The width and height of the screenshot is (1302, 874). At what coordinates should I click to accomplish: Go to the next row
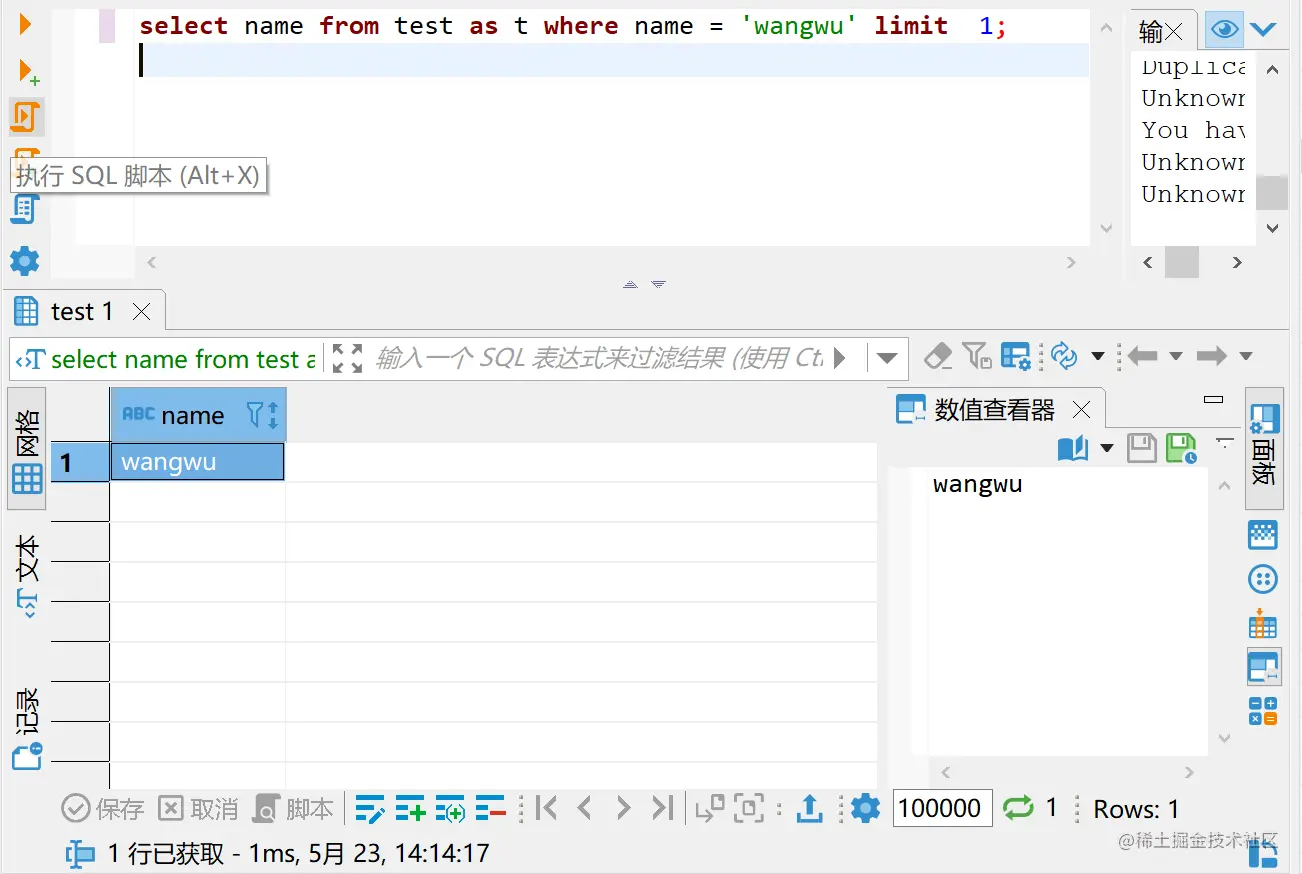pos(623,807)
